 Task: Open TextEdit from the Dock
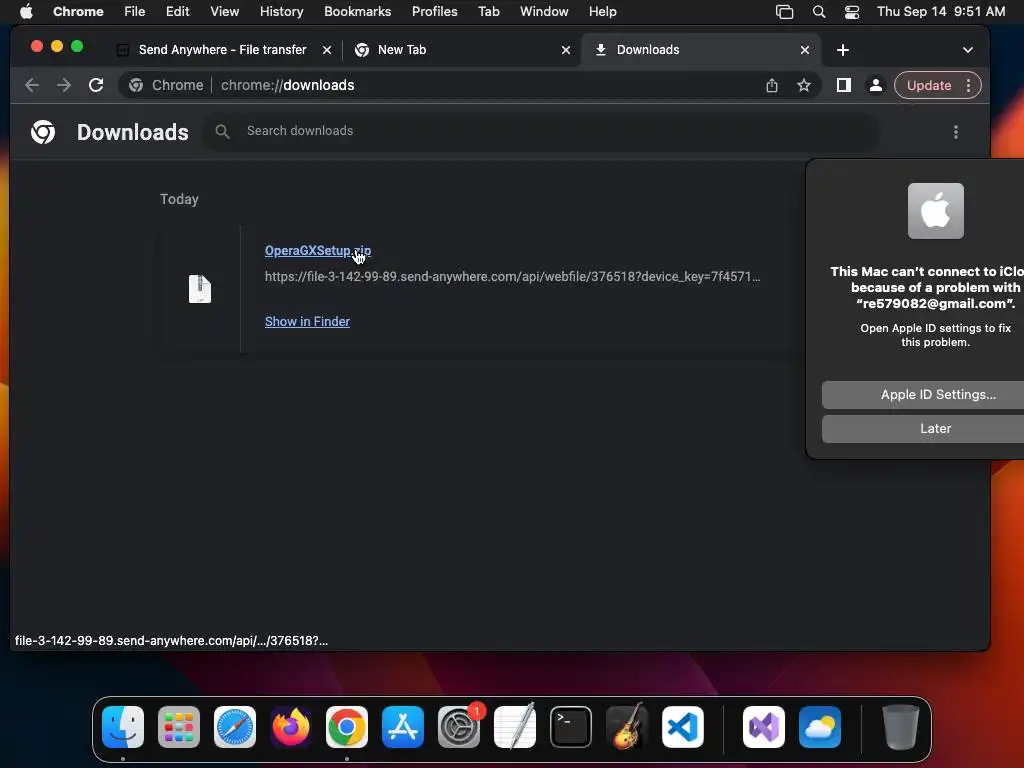[x=515, y=727]
